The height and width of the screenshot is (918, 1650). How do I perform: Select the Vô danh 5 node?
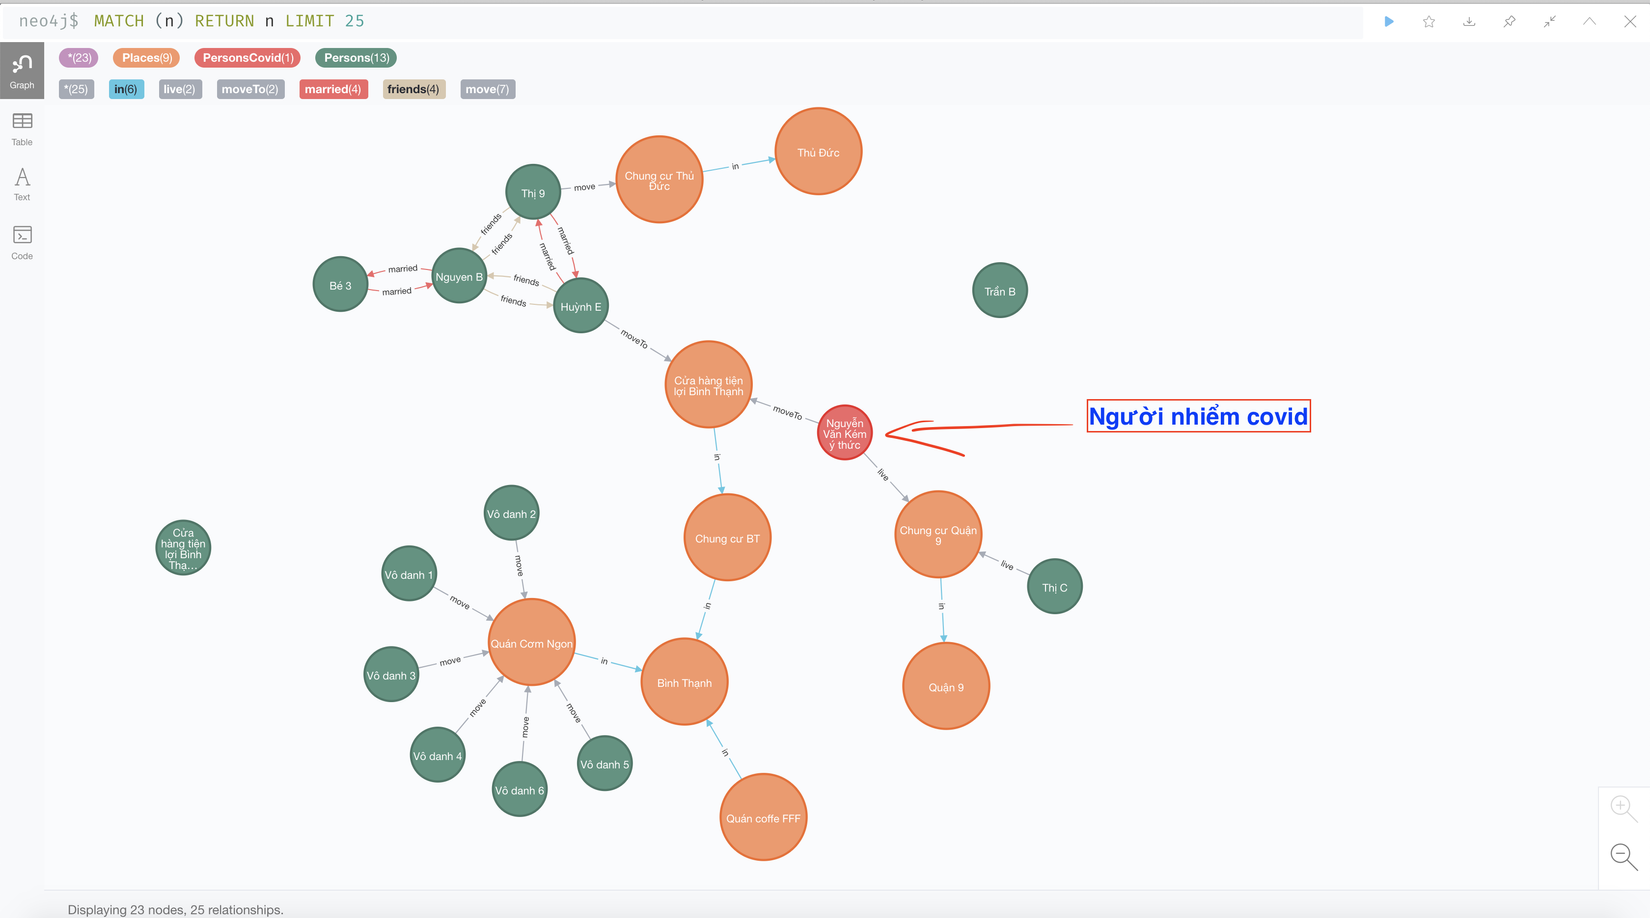[x=605, y=763]
